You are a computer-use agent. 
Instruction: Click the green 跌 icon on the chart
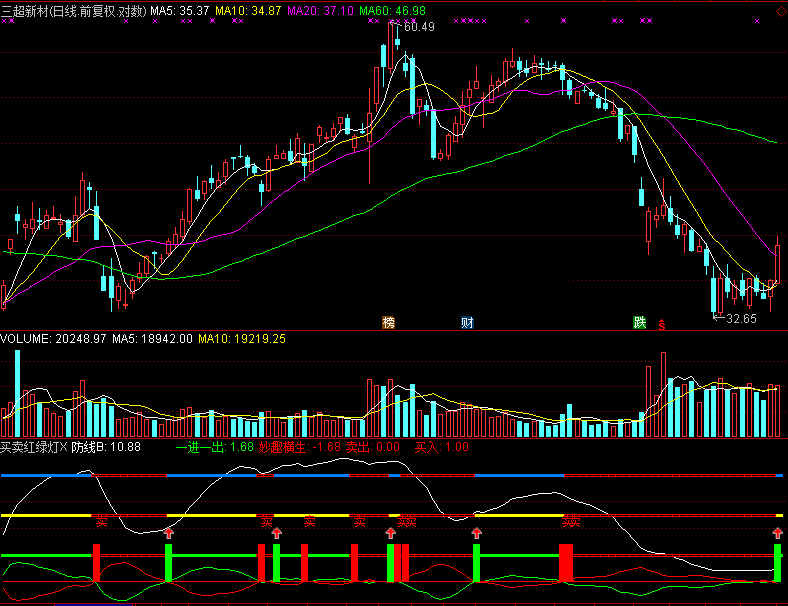click(640, 322)
